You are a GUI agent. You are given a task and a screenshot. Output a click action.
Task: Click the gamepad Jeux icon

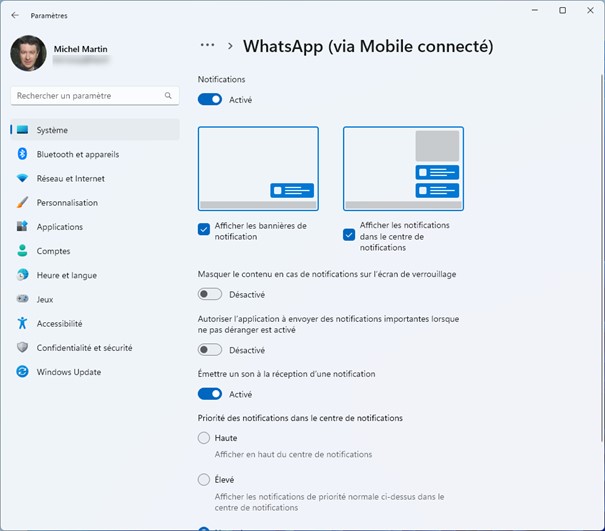[x=22, y=299]
